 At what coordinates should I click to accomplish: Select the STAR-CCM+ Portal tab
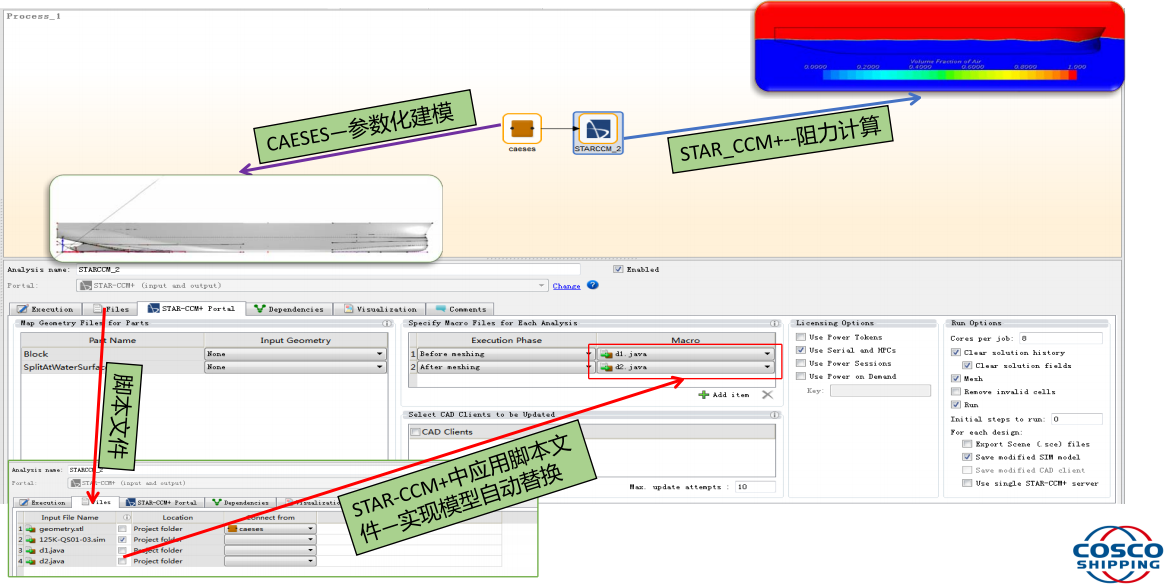tap(192, 309)
